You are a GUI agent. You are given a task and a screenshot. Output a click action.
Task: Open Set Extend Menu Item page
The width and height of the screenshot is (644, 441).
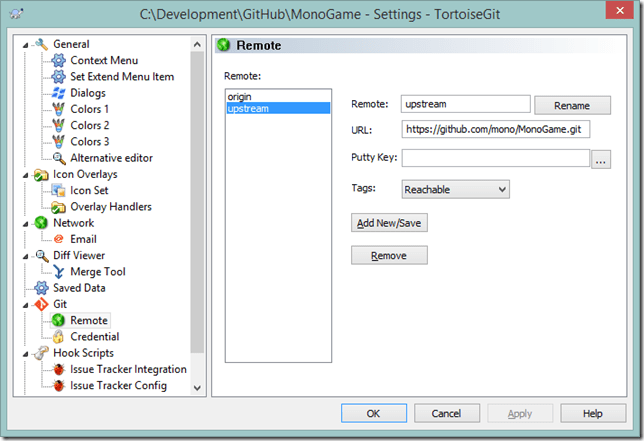point(122,77)
